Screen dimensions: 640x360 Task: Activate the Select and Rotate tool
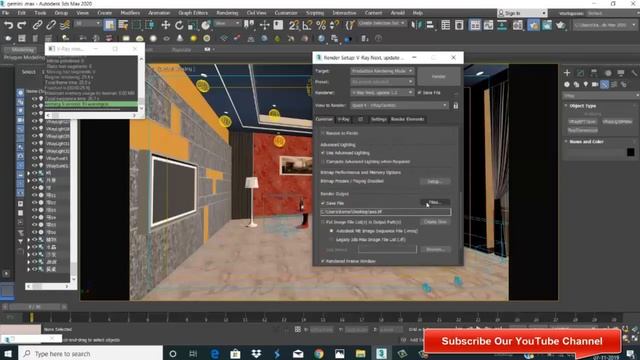click(x=179, y=25)
